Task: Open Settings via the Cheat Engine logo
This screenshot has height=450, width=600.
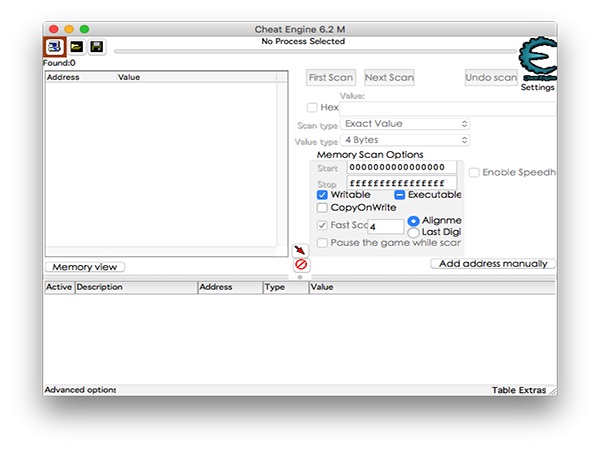Action: click(538, 58)
